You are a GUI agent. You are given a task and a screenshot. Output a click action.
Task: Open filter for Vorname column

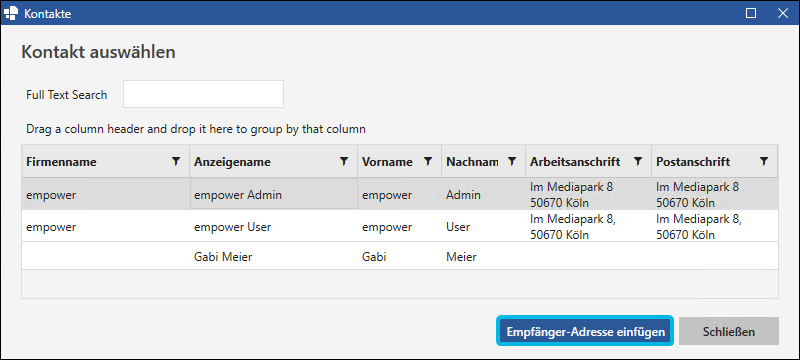pos(428,162)
